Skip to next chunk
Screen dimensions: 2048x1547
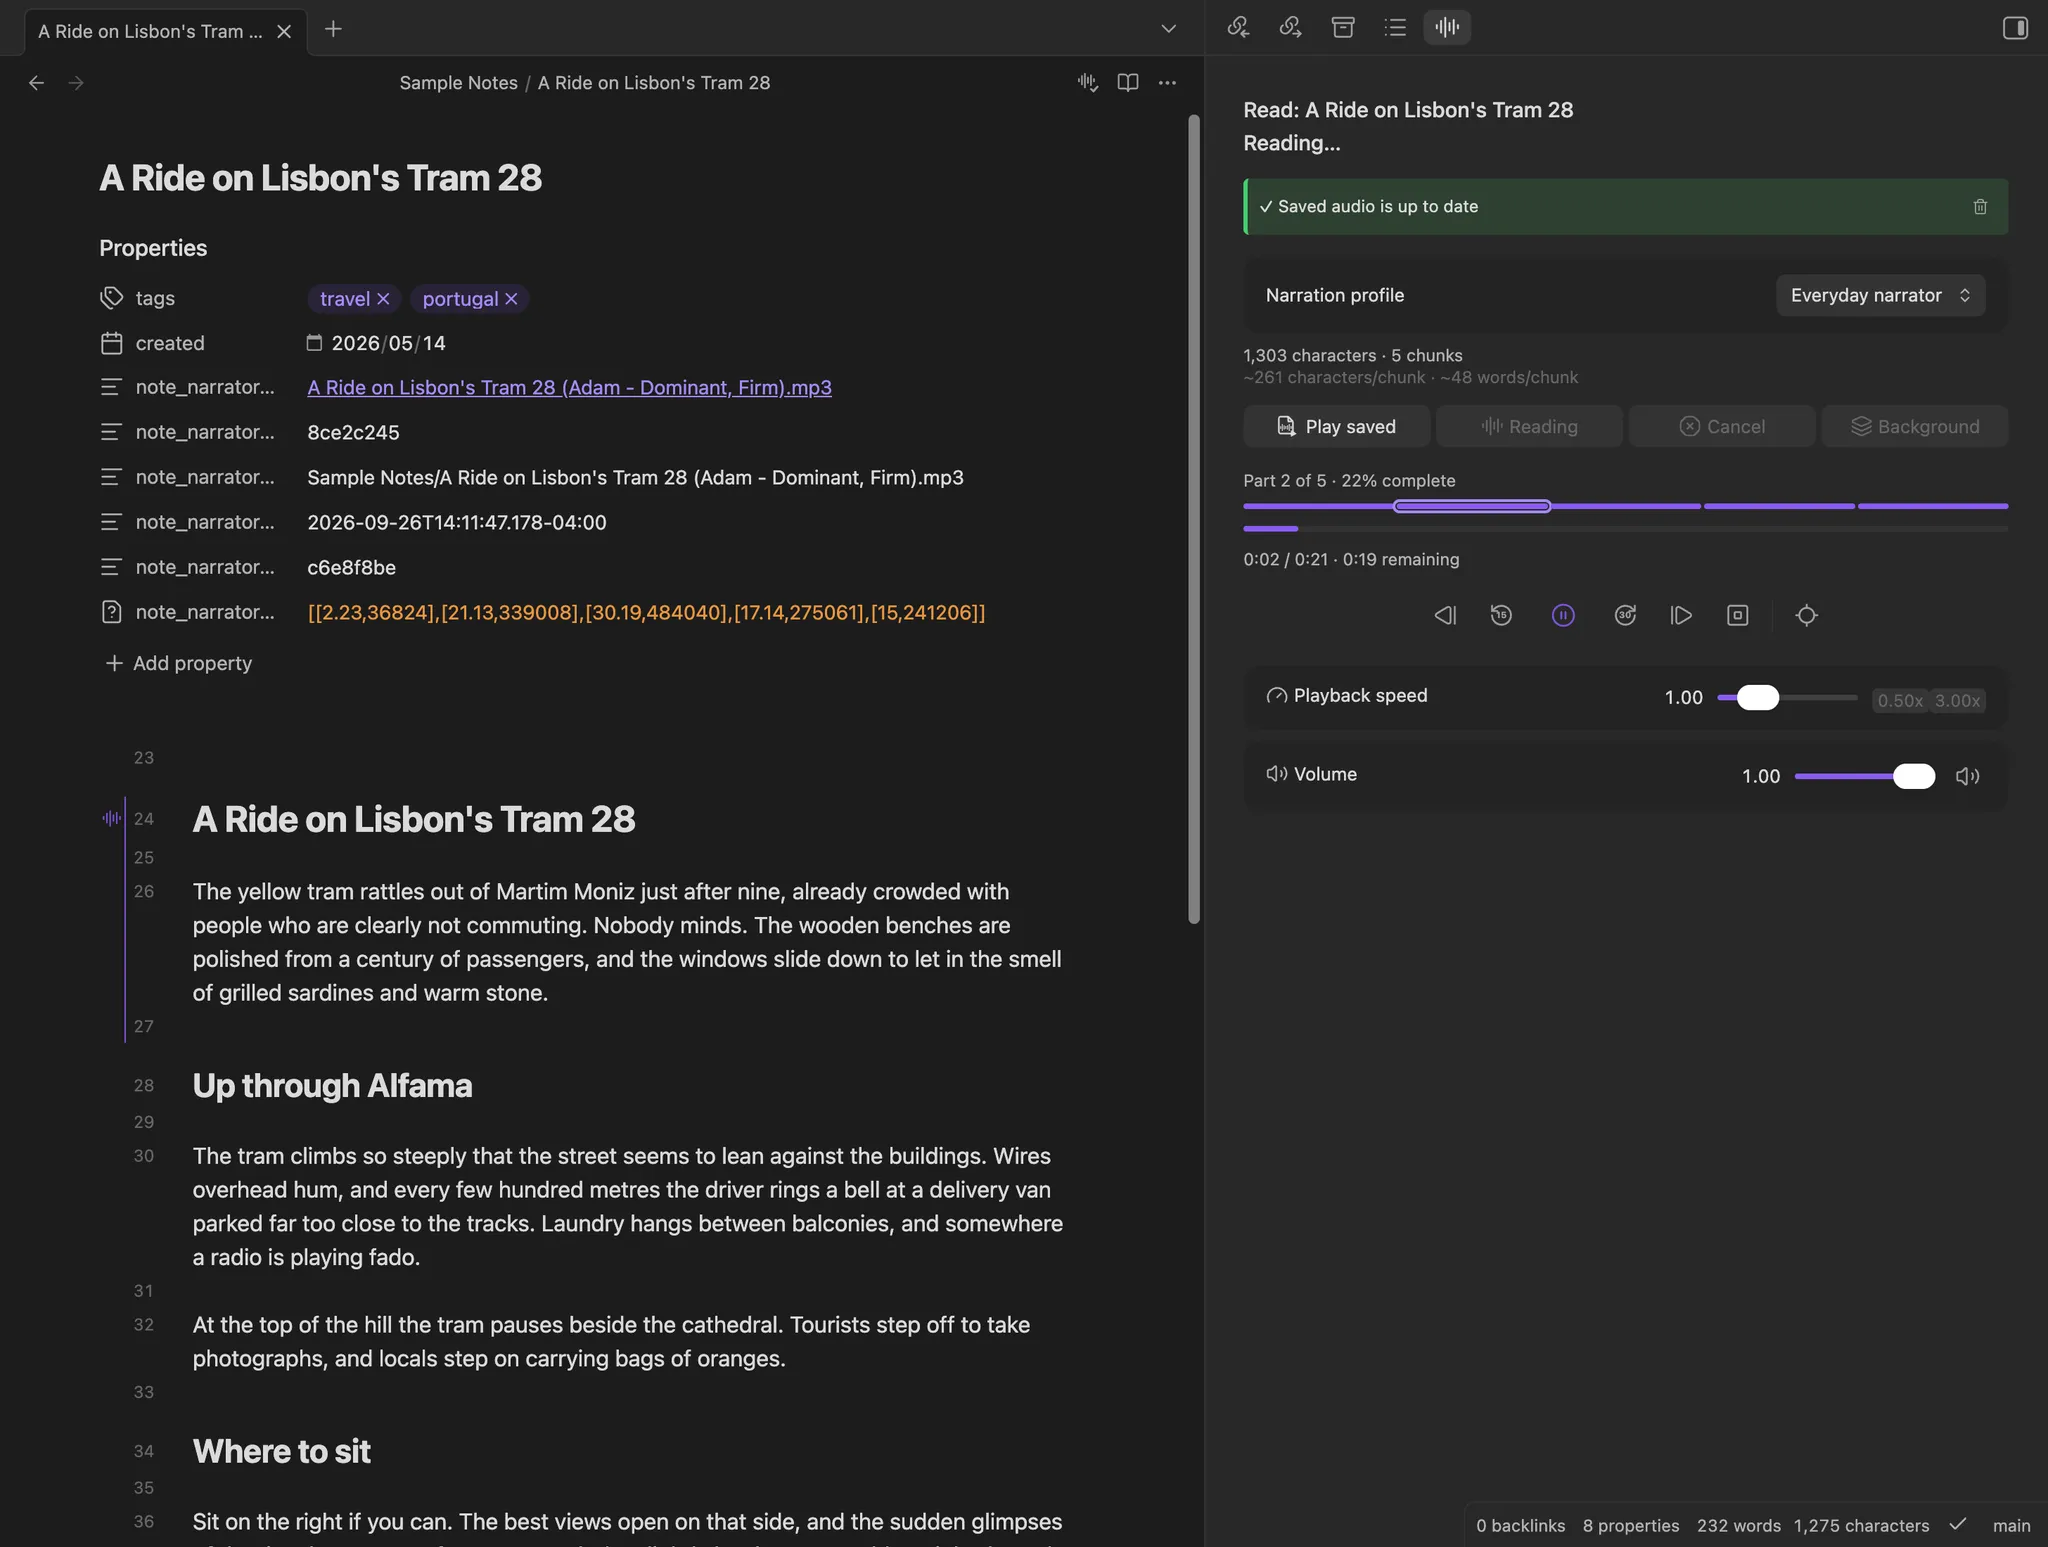pyautogui.click(x=1681, y=616)
